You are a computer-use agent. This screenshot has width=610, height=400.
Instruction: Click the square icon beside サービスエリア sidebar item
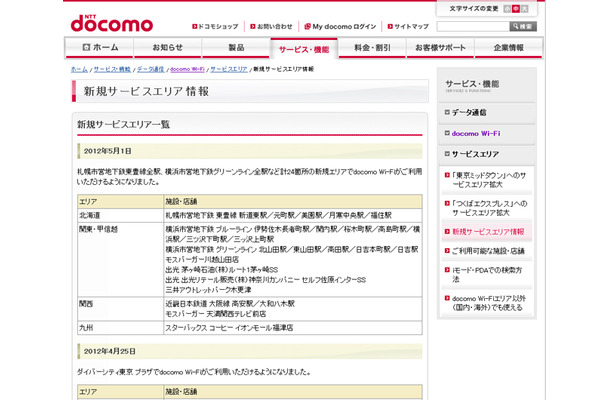click(447, 154)
